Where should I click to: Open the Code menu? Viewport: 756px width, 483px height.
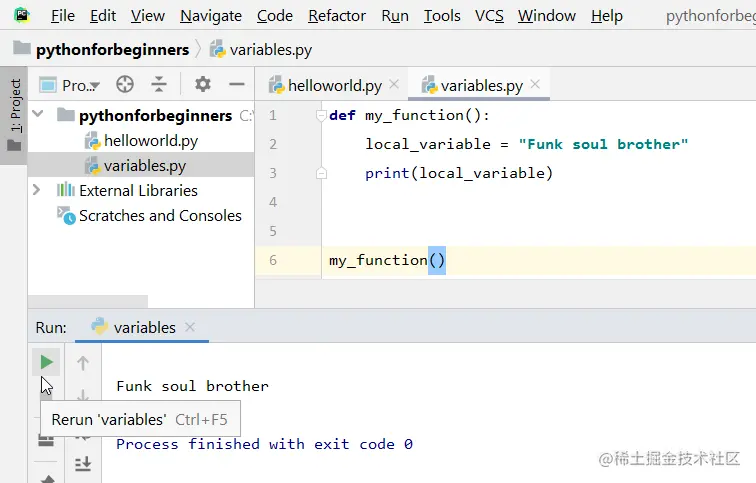point(275,16)
